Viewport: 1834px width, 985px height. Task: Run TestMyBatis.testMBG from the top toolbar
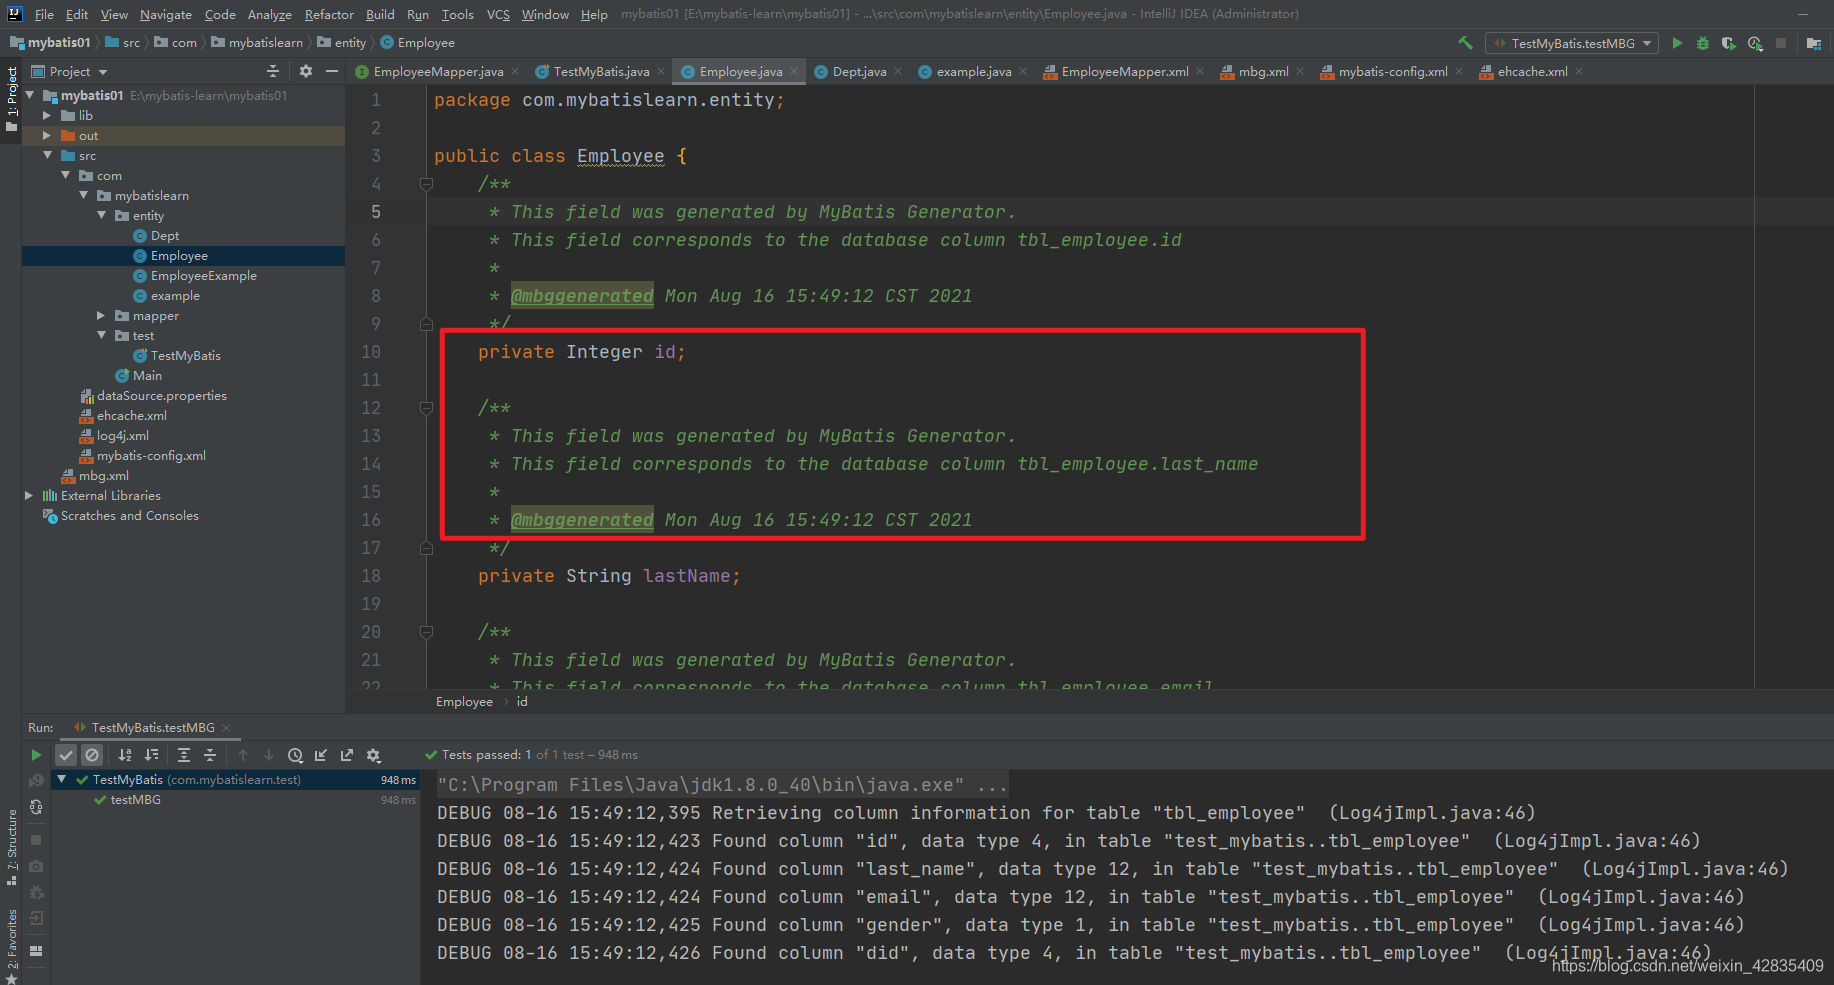point(1677,43)
